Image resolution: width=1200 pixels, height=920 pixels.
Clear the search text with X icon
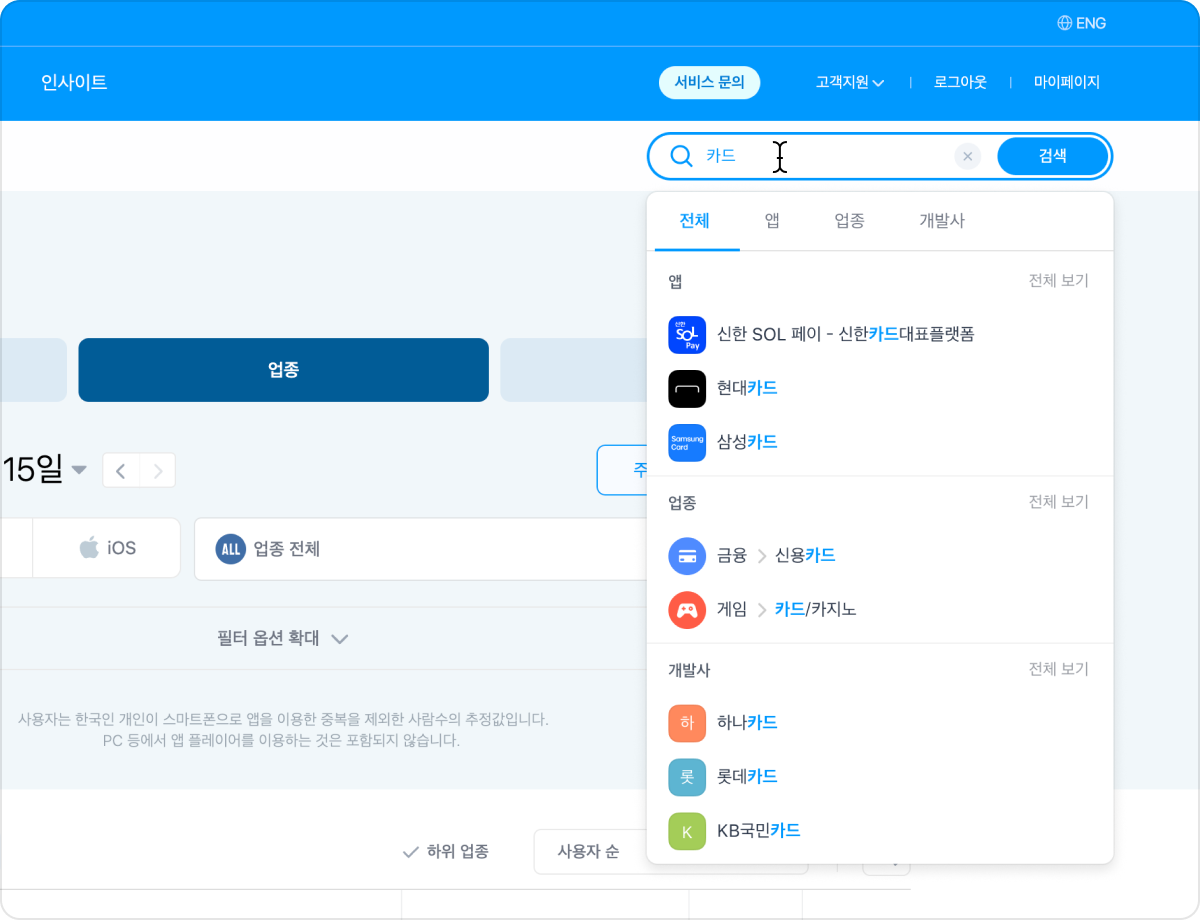tap(967, 156)
